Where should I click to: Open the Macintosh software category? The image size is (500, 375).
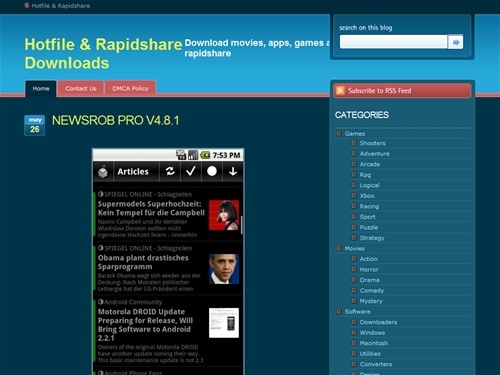[x=374, y=343]
